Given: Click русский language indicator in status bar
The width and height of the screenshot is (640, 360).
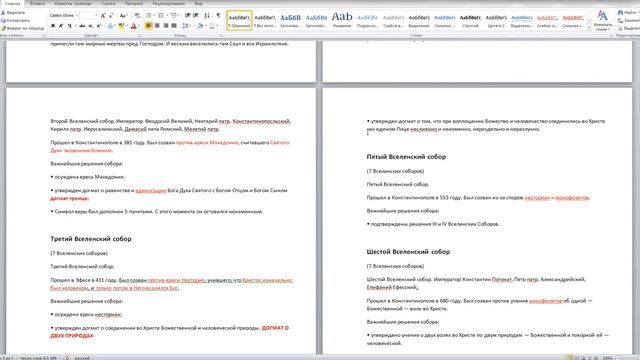Looking at the screenshot, I should [x=82, y=358].
